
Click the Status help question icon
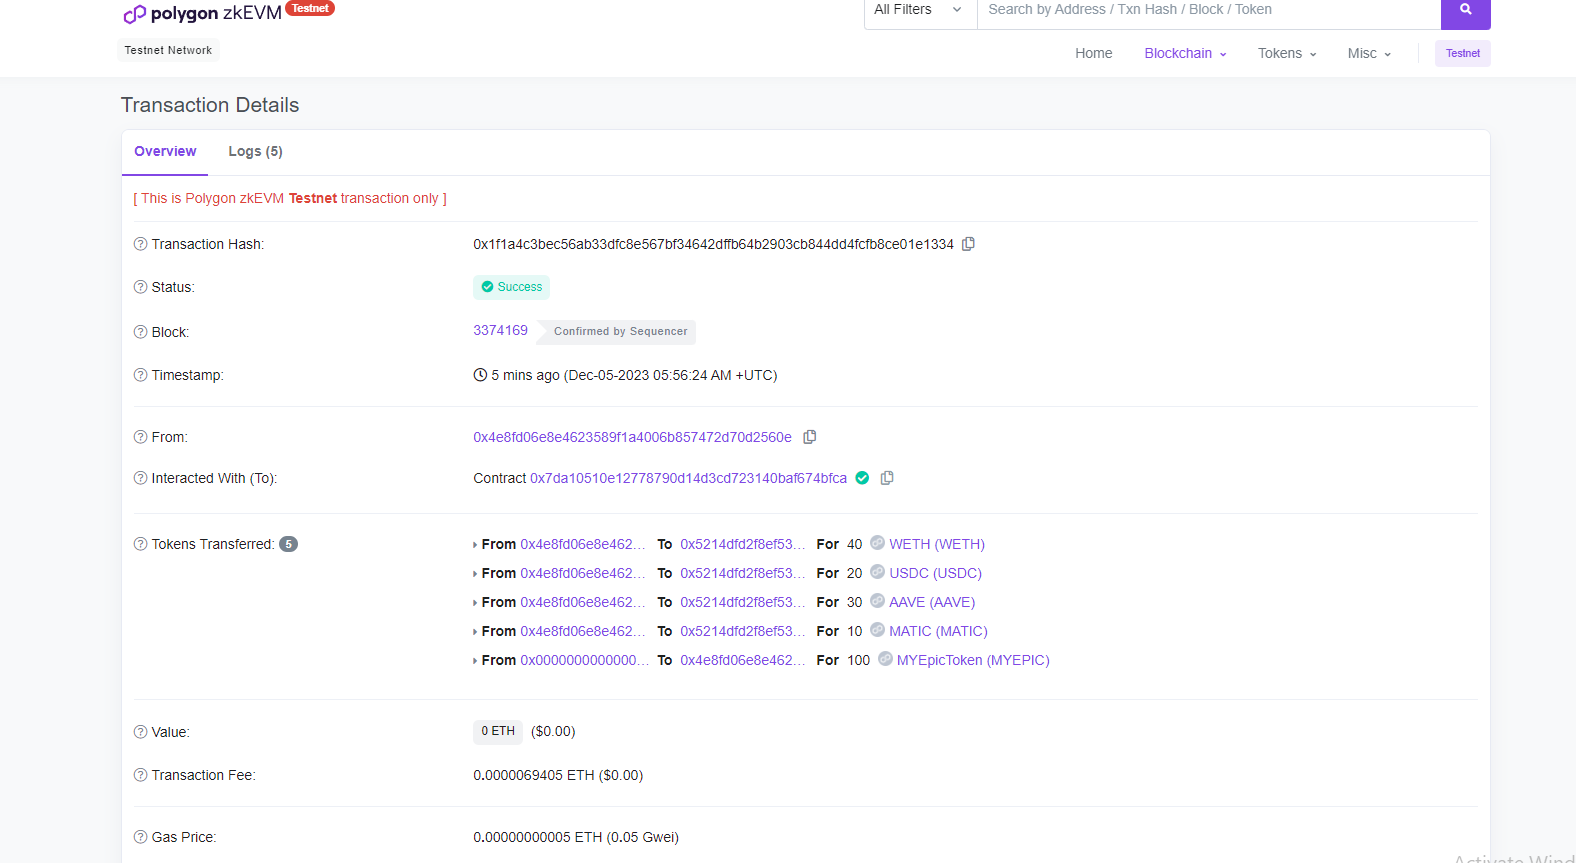[140, 287]
